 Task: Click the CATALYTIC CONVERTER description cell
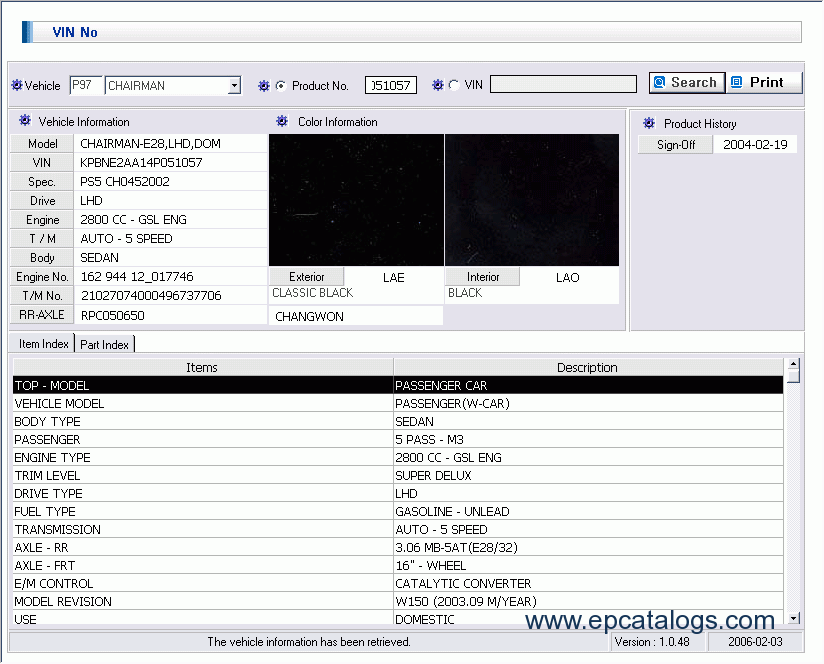[589, 583]
